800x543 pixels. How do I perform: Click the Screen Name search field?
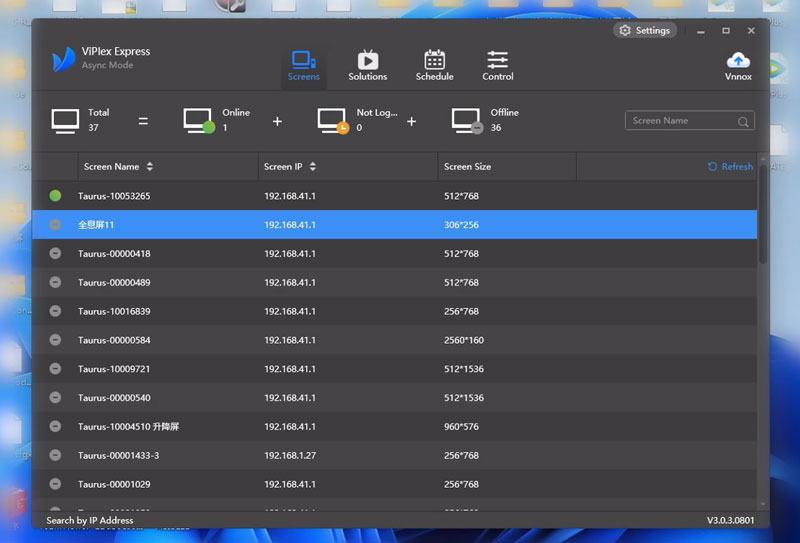click(x=689, y=121)
